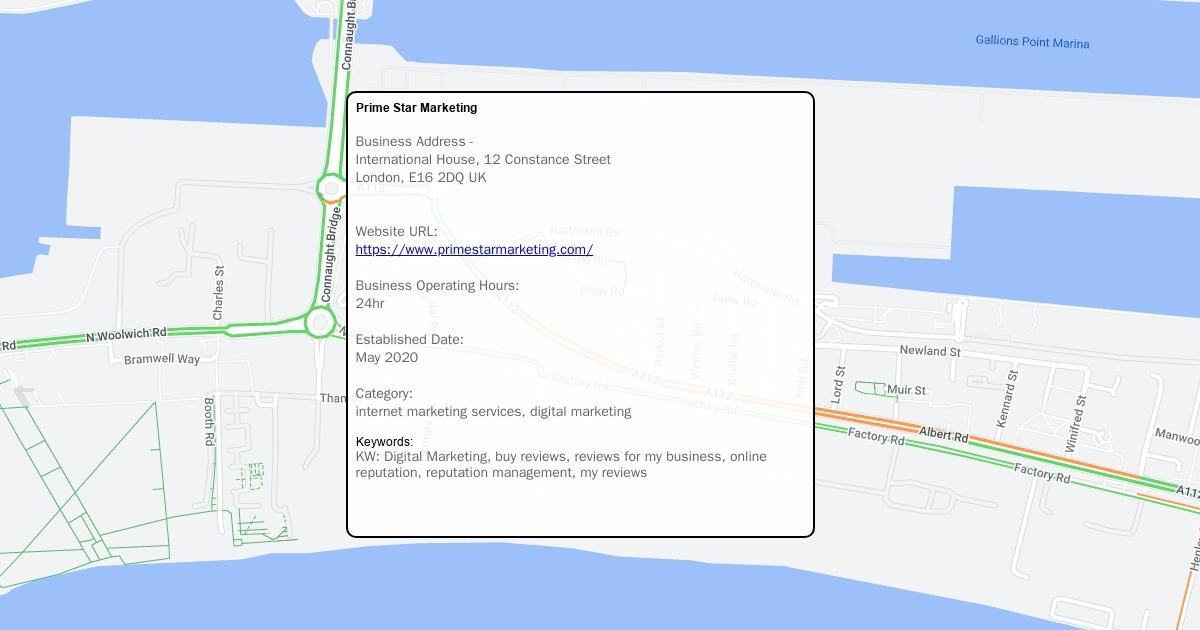Select the Winifred St label
This screenshot has width=1200, height=630.
[x=1076, y=424]
